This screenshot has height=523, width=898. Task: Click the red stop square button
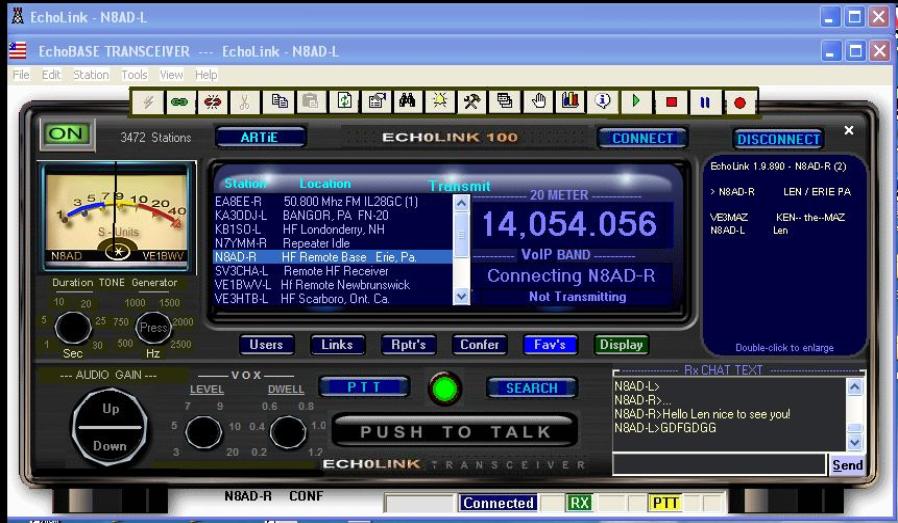click(x=671, y=103)
